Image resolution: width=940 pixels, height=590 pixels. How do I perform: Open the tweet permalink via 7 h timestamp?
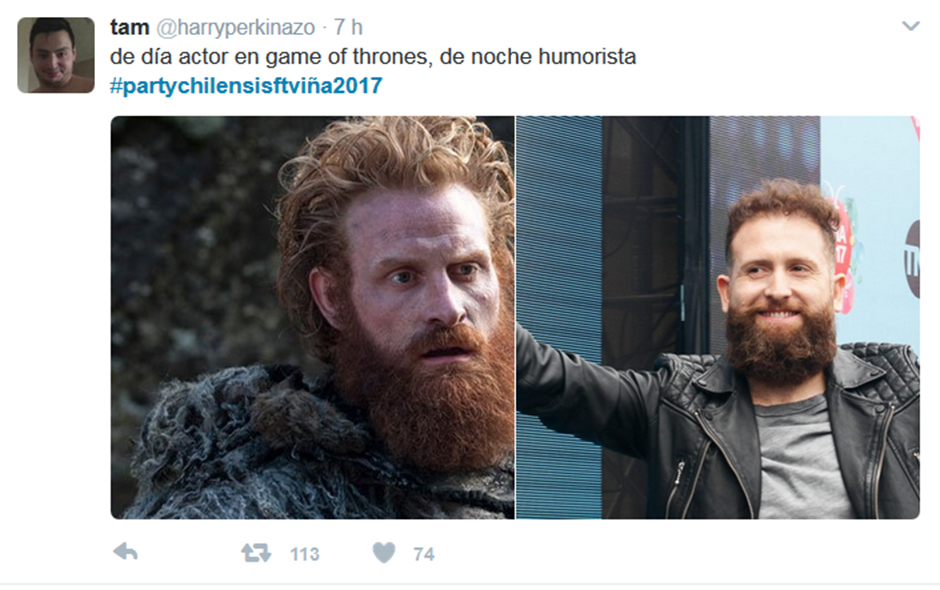(x=348, y=27)
